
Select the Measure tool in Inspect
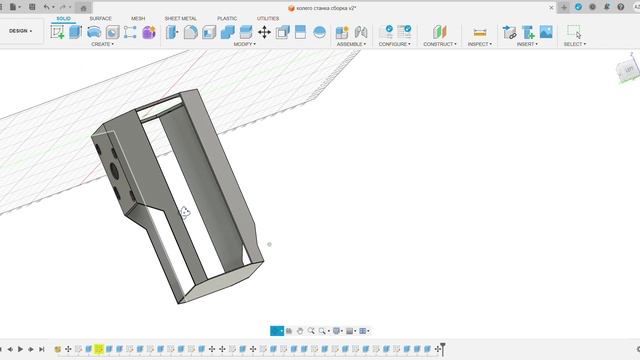pos(480,33)
